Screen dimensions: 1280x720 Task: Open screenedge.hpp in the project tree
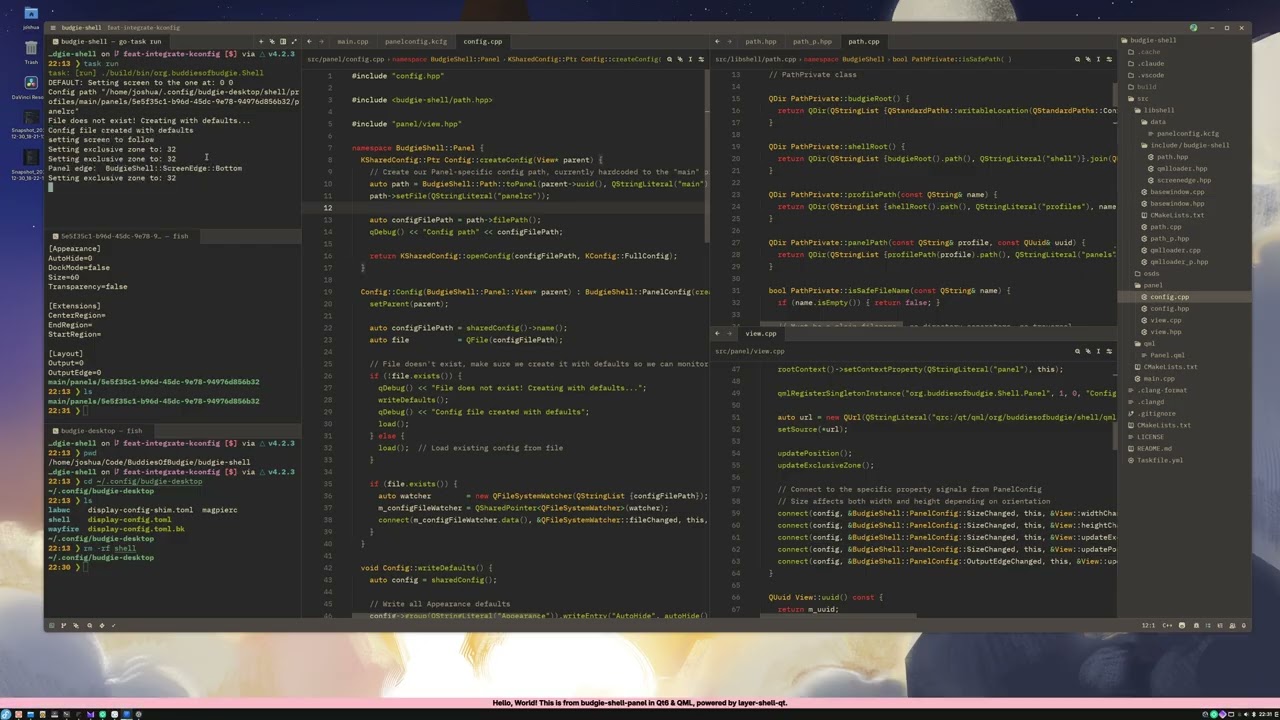tap(1178, 180)
